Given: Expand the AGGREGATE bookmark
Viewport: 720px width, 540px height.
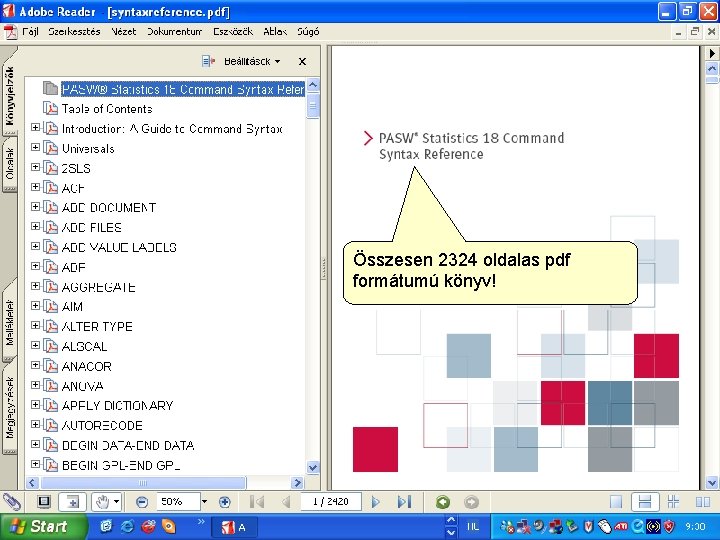Looking at the screenshot, I should coord(35,286).
